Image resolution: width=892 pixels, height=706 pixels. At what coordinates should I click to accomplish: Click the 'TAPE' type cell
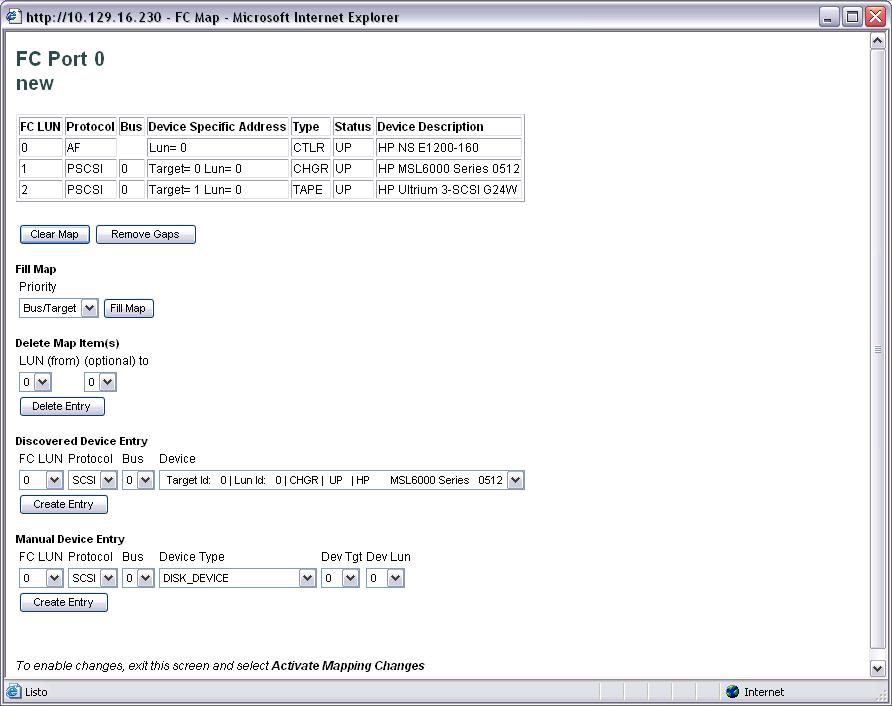[311, 190]
